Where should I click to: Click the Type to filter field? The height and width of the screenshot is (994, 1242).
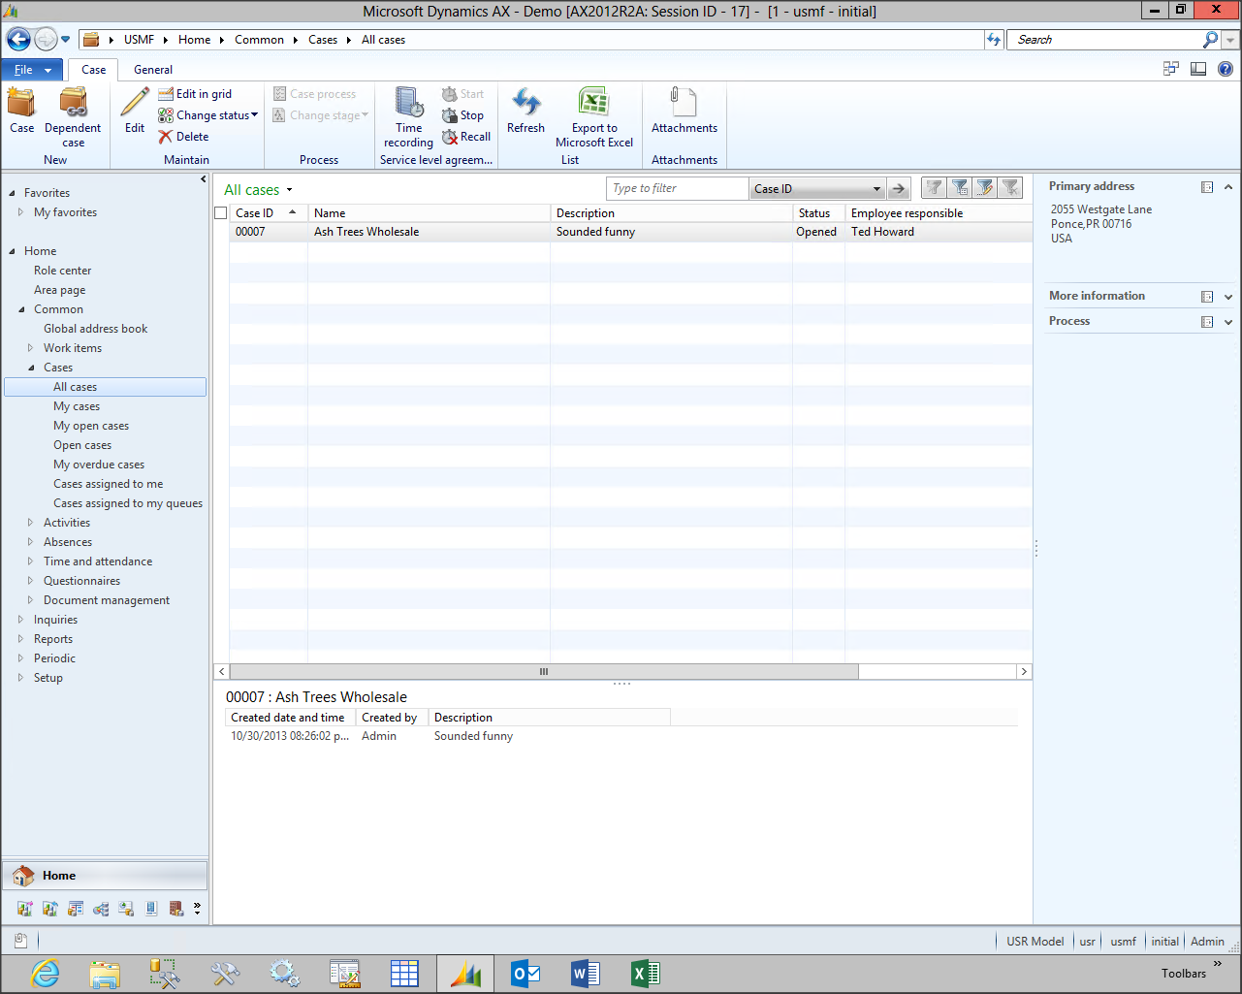tap(676, 189)
